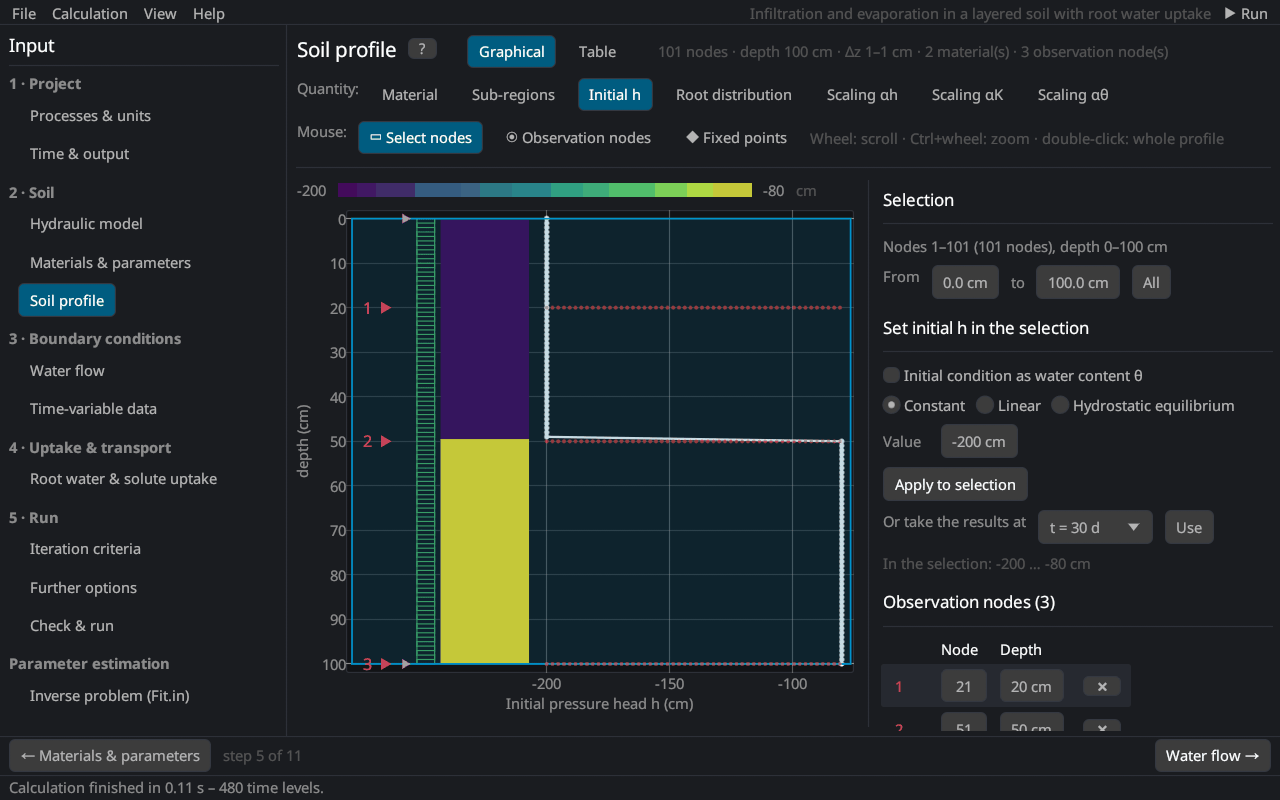Open Inverse problem (Fit.in) in the sidebar
Viewport: 1280px width, 800px height.
pyautogui.click(x=110, y=696)
